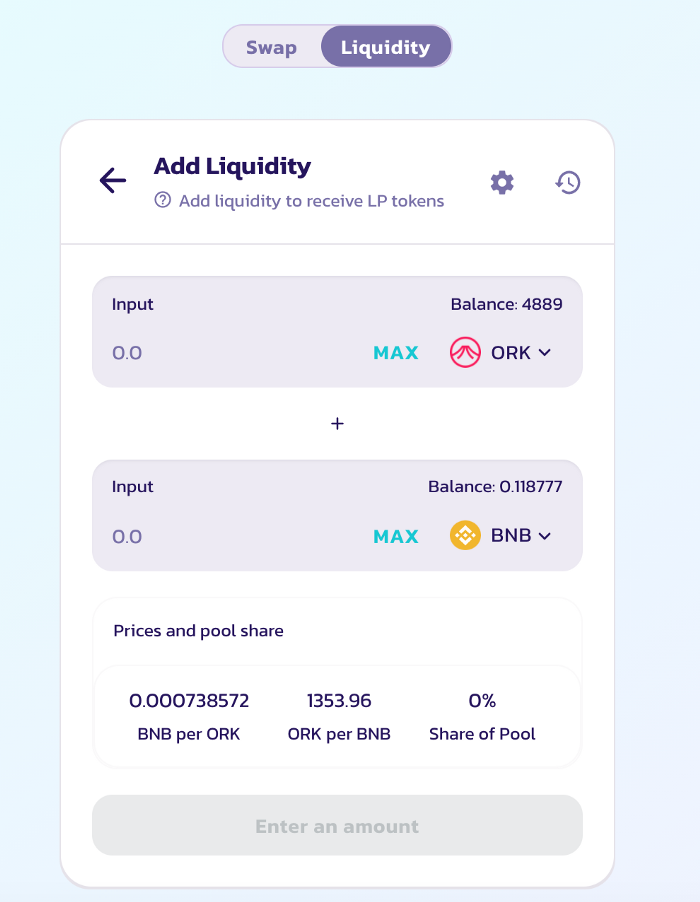The height and width of the screenshot is (902, 700).
Task: Click MAX for the ORK input
Action: coord(396,352)
